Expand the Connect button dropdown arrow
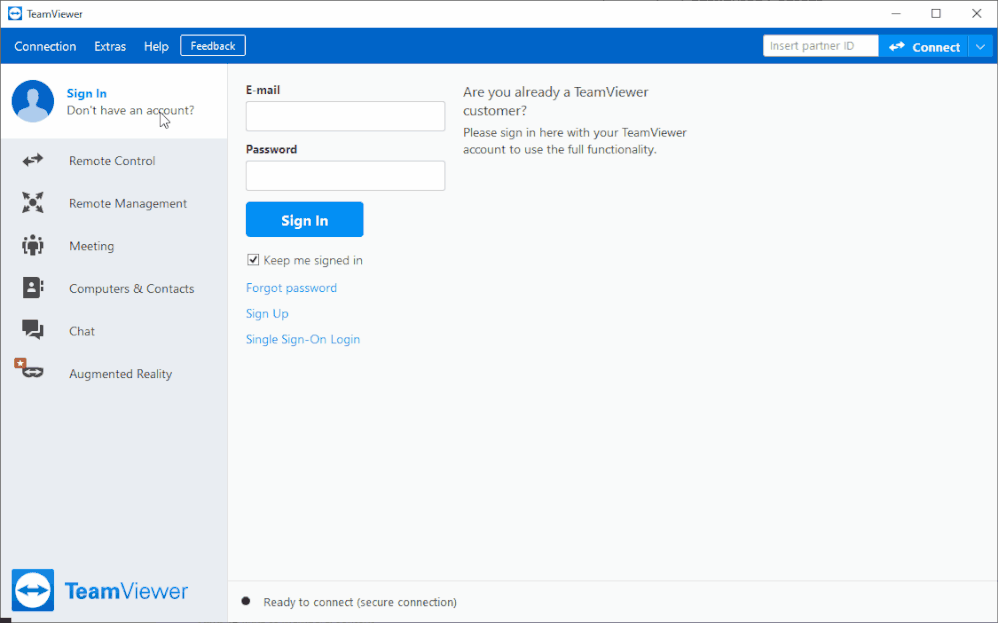The image size is (998, 623). (980, 46)
